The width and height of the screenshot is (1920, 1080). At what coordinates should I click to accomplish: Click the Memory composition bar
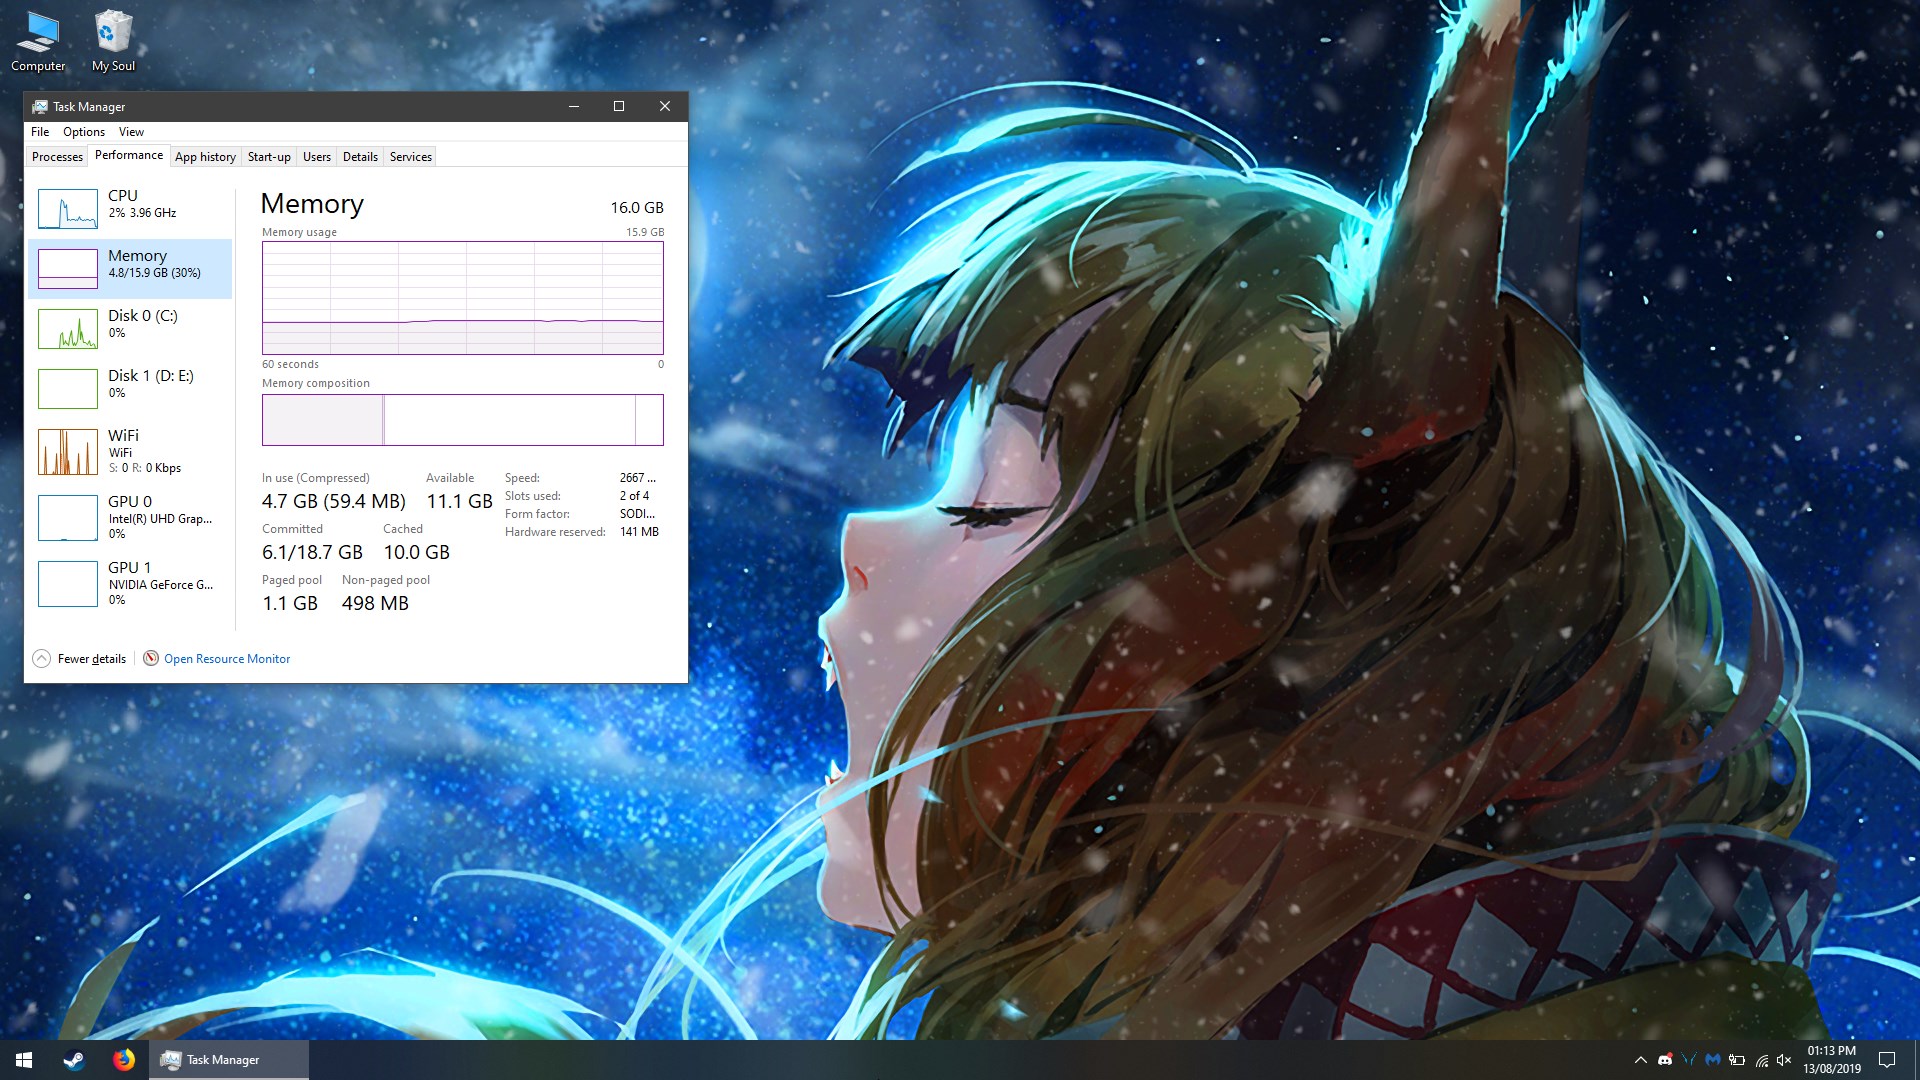click(463, 420)
